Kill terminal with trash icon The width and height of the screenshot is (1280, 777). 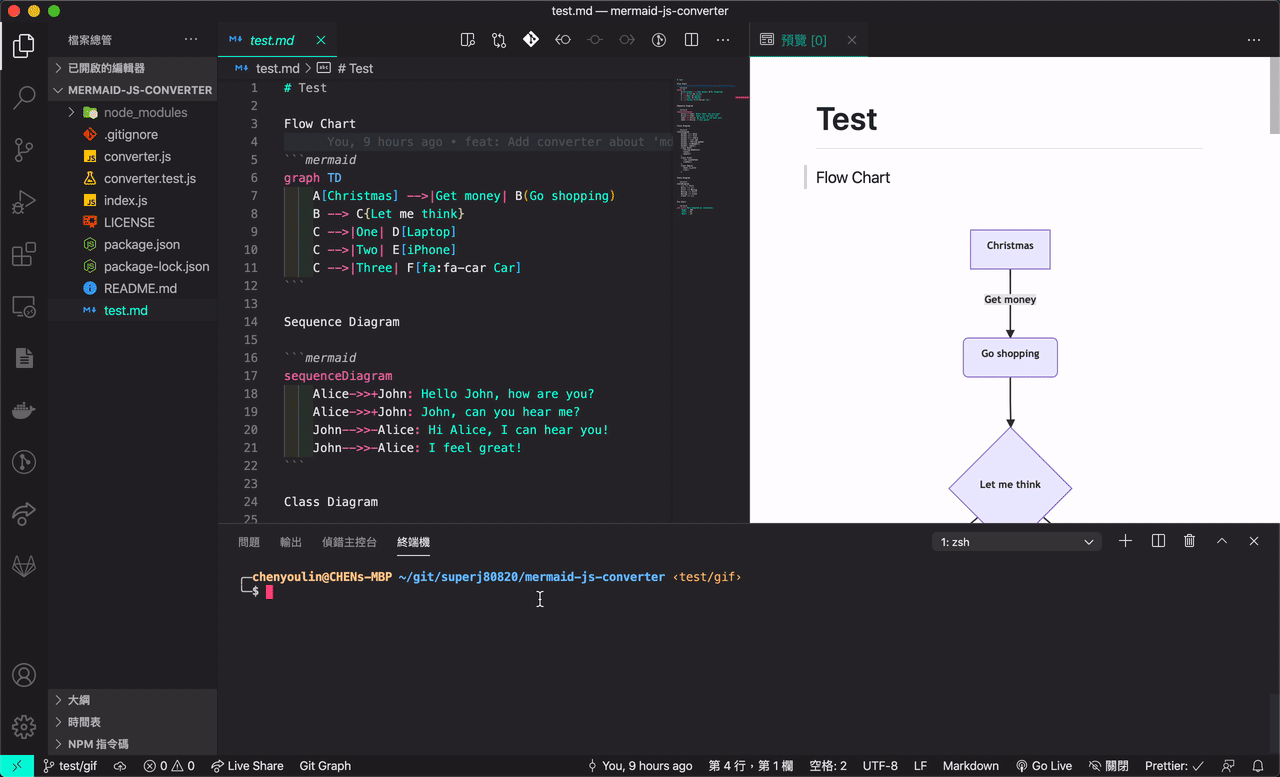pyautogui.click(x=1190, y=541)
